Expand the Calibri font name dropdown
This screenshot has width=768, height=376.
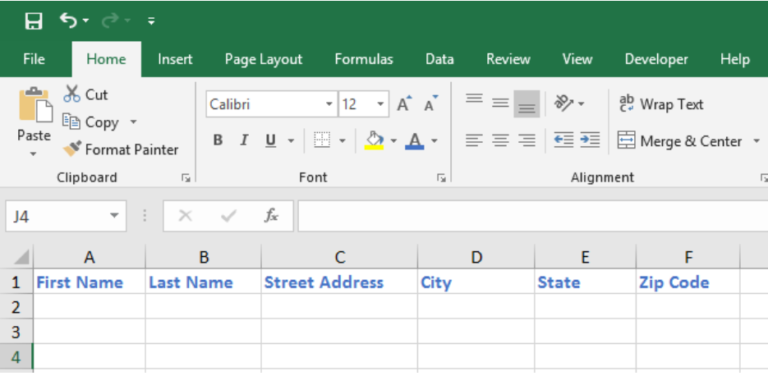[x=329, y=104]
